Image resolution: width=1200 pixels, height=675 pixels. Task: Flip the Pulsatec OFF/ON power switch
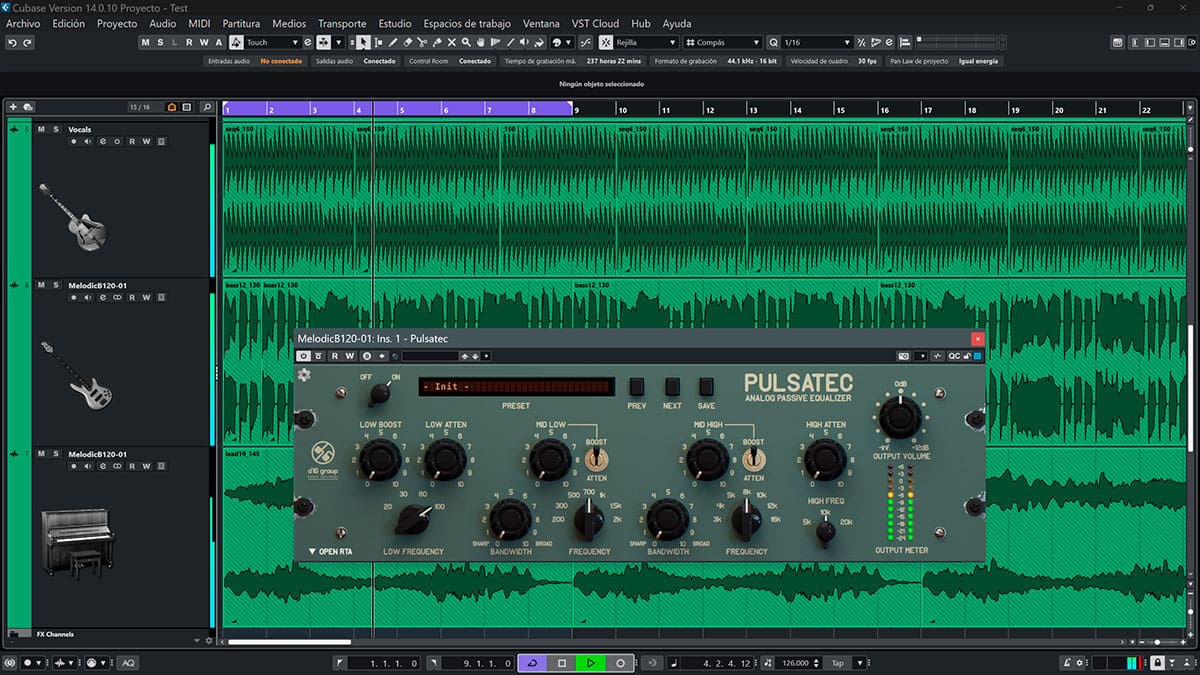379,393
